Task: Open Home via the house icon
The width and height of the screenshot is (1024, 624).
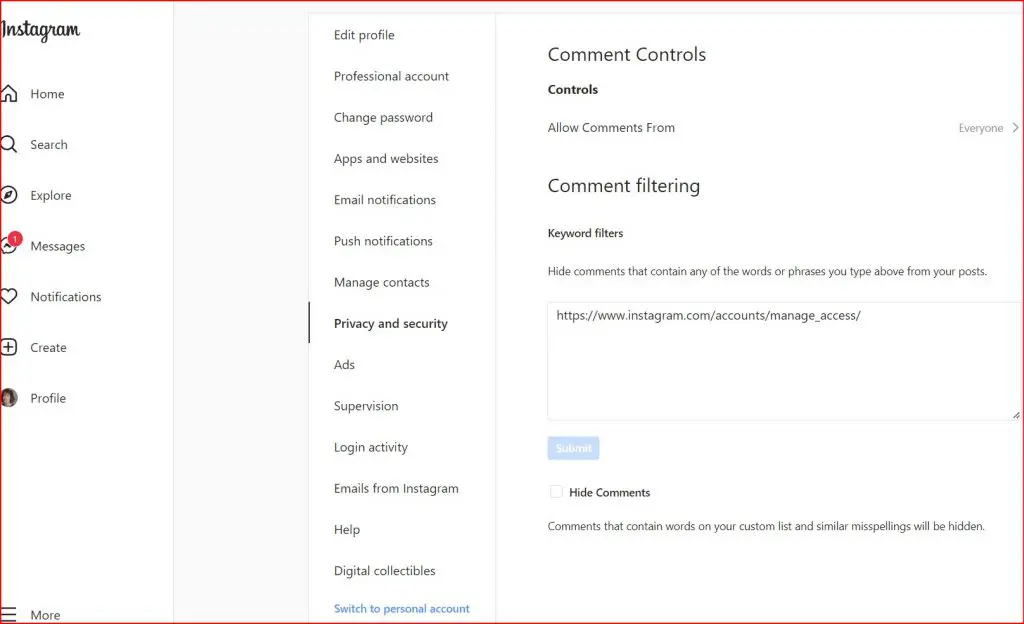Action: point(9,94)
